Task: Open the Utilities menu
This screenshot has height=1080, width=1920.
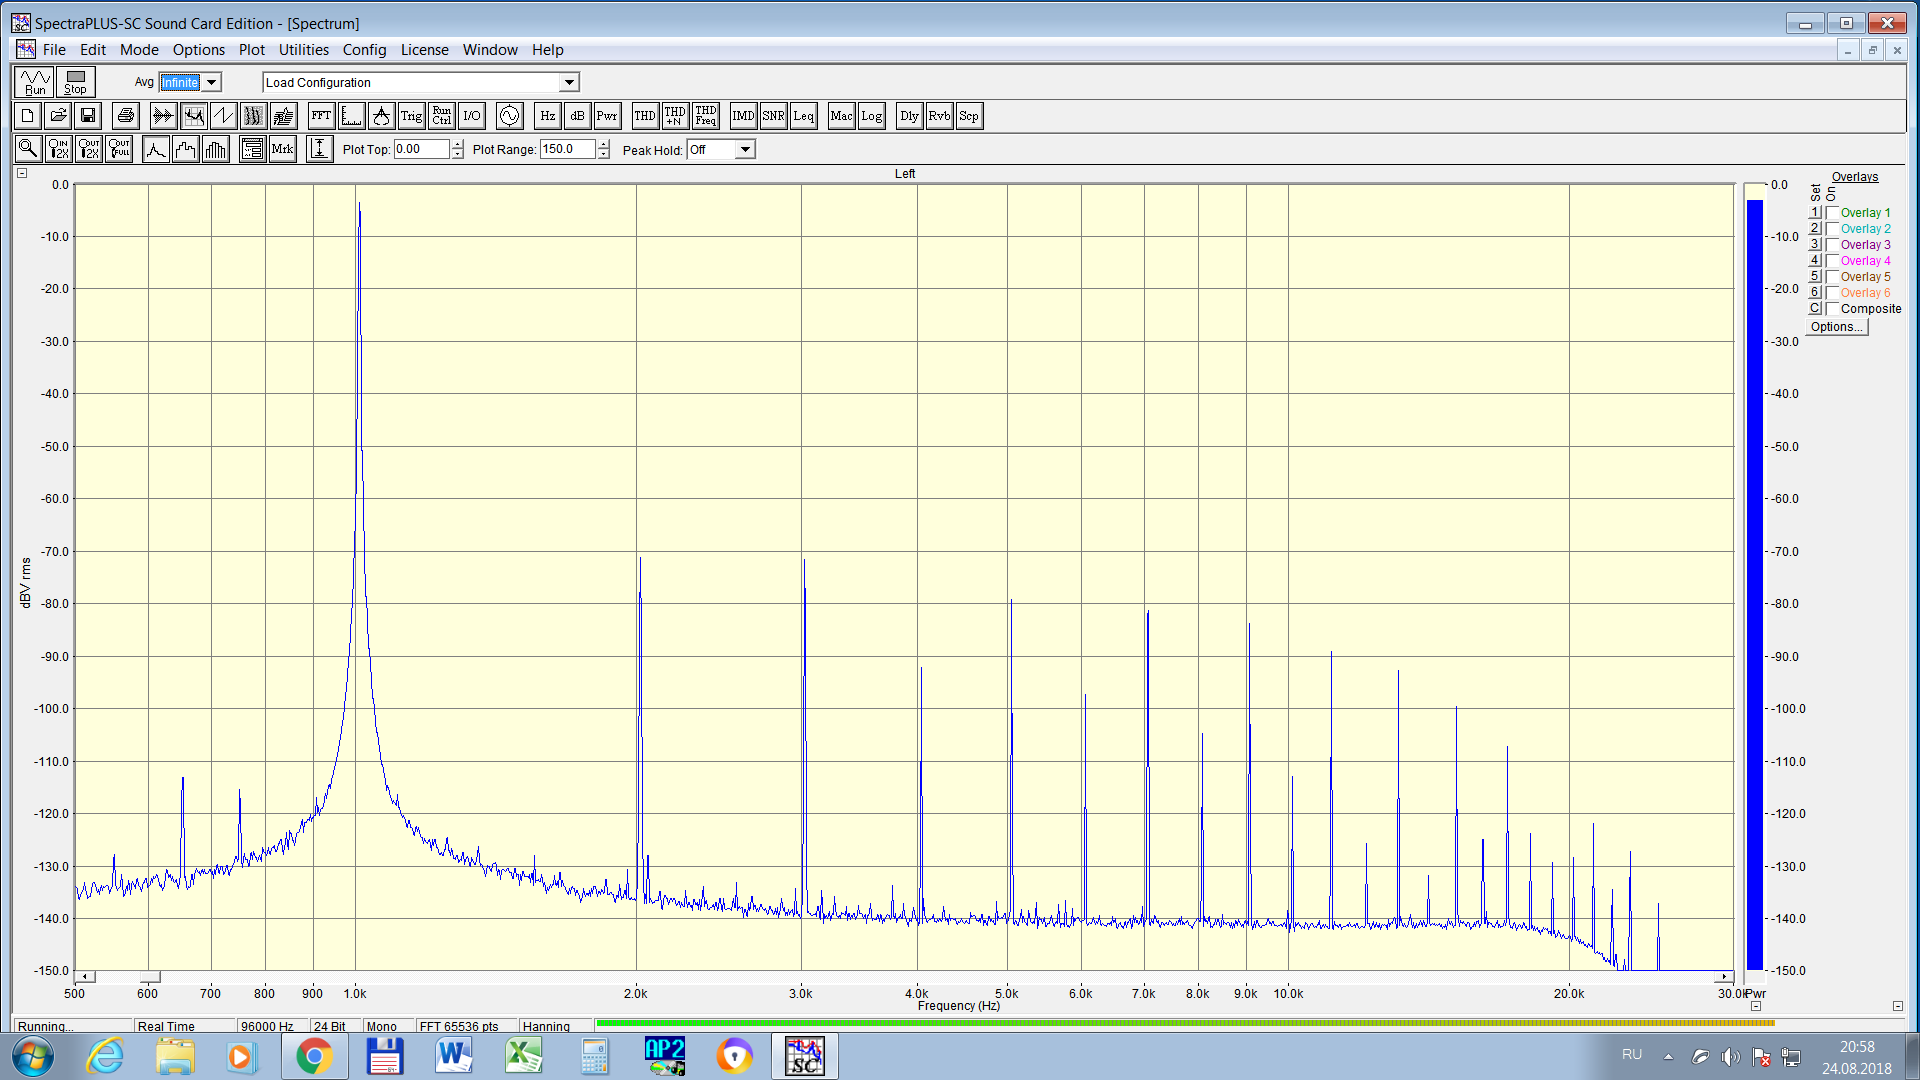Action: click(x=303, y=50)
